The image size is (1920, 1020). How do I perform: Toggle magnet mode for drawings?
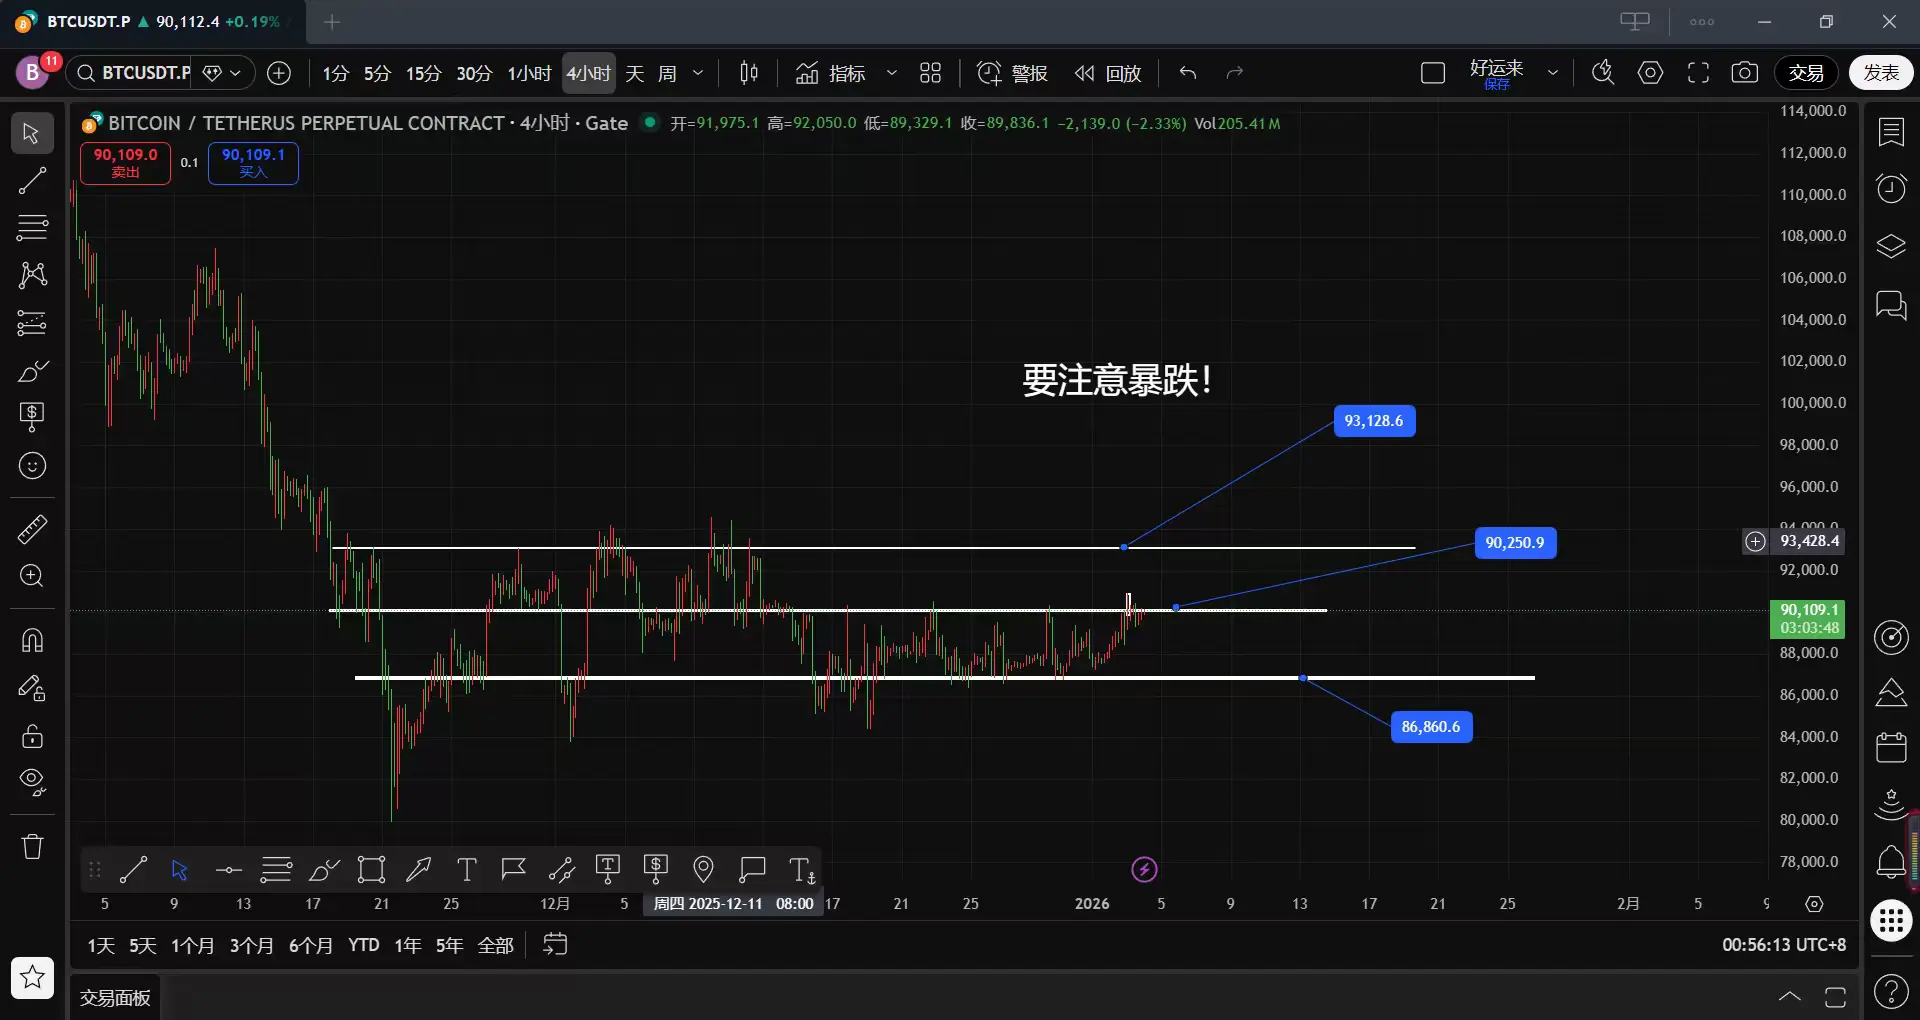point(32,640)
